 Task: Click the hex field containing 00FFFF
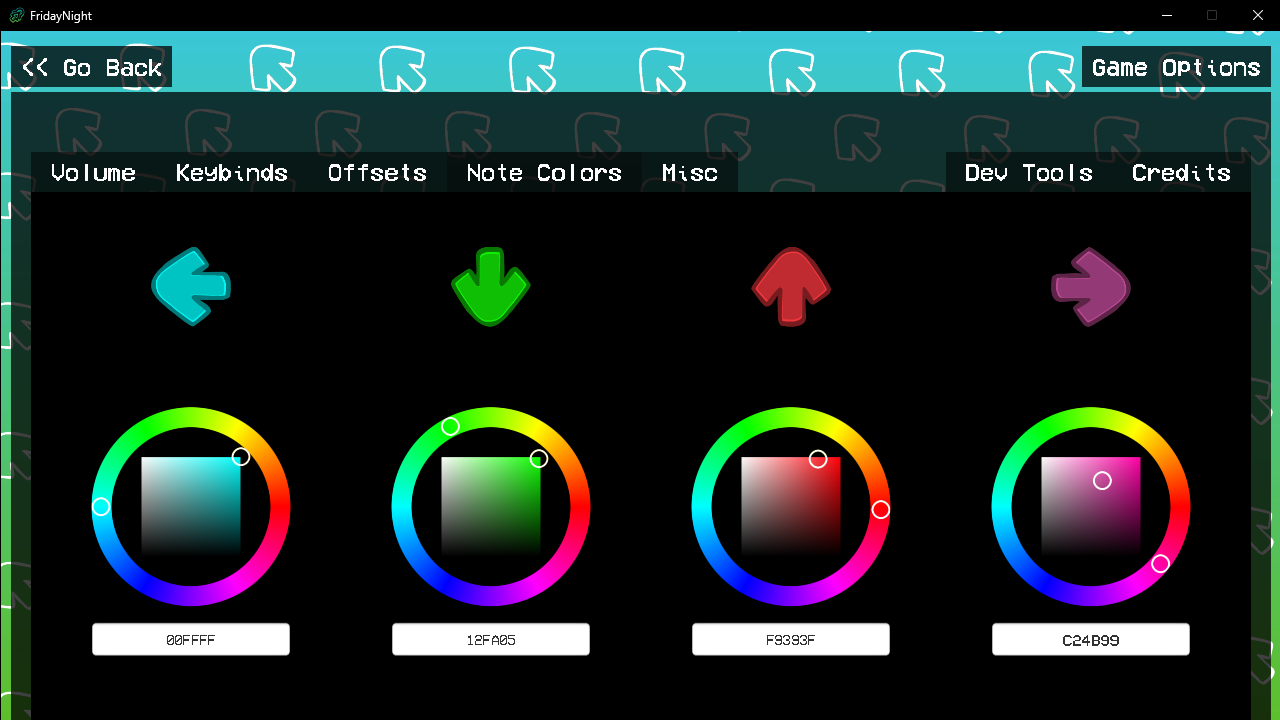tap(191, 640)
